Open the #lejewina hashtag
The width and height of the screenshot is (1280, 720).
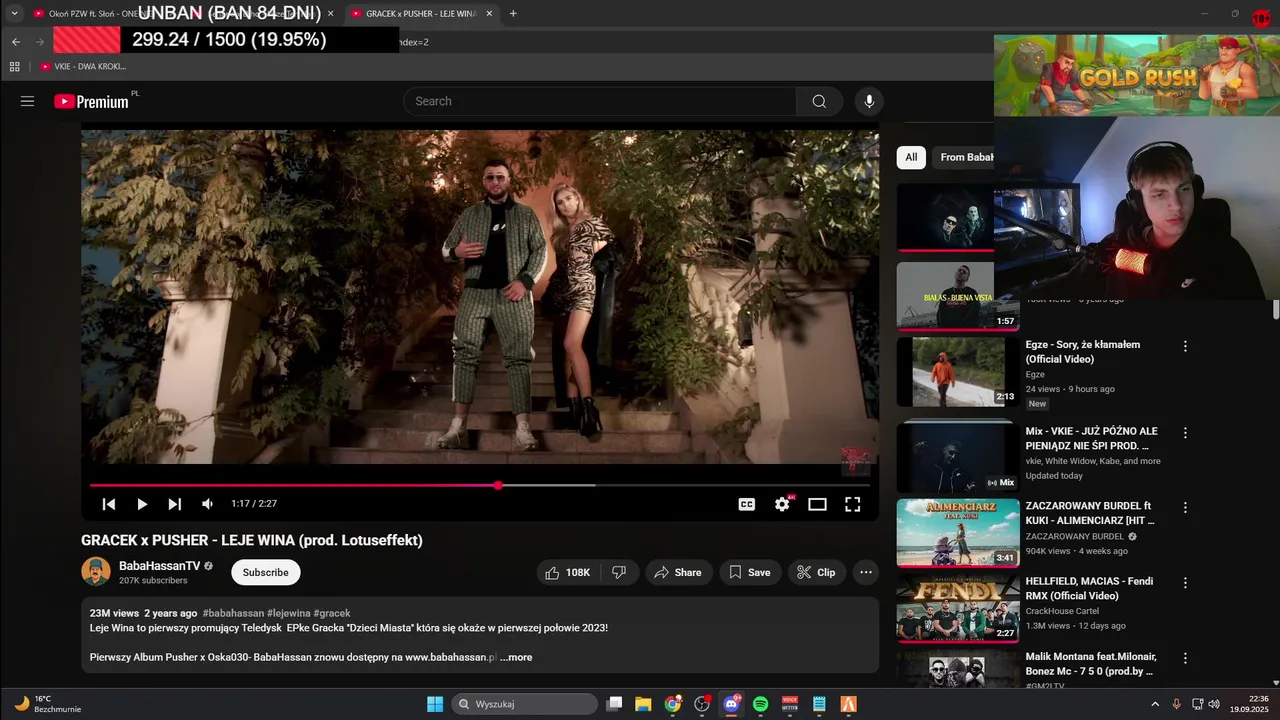point(289,613)
